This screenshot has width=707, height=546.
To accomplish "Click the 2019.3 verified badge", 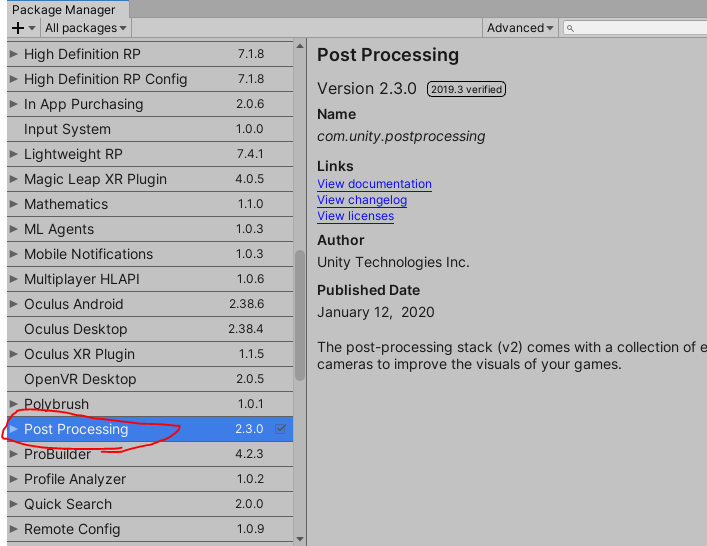I will point(466,89).
